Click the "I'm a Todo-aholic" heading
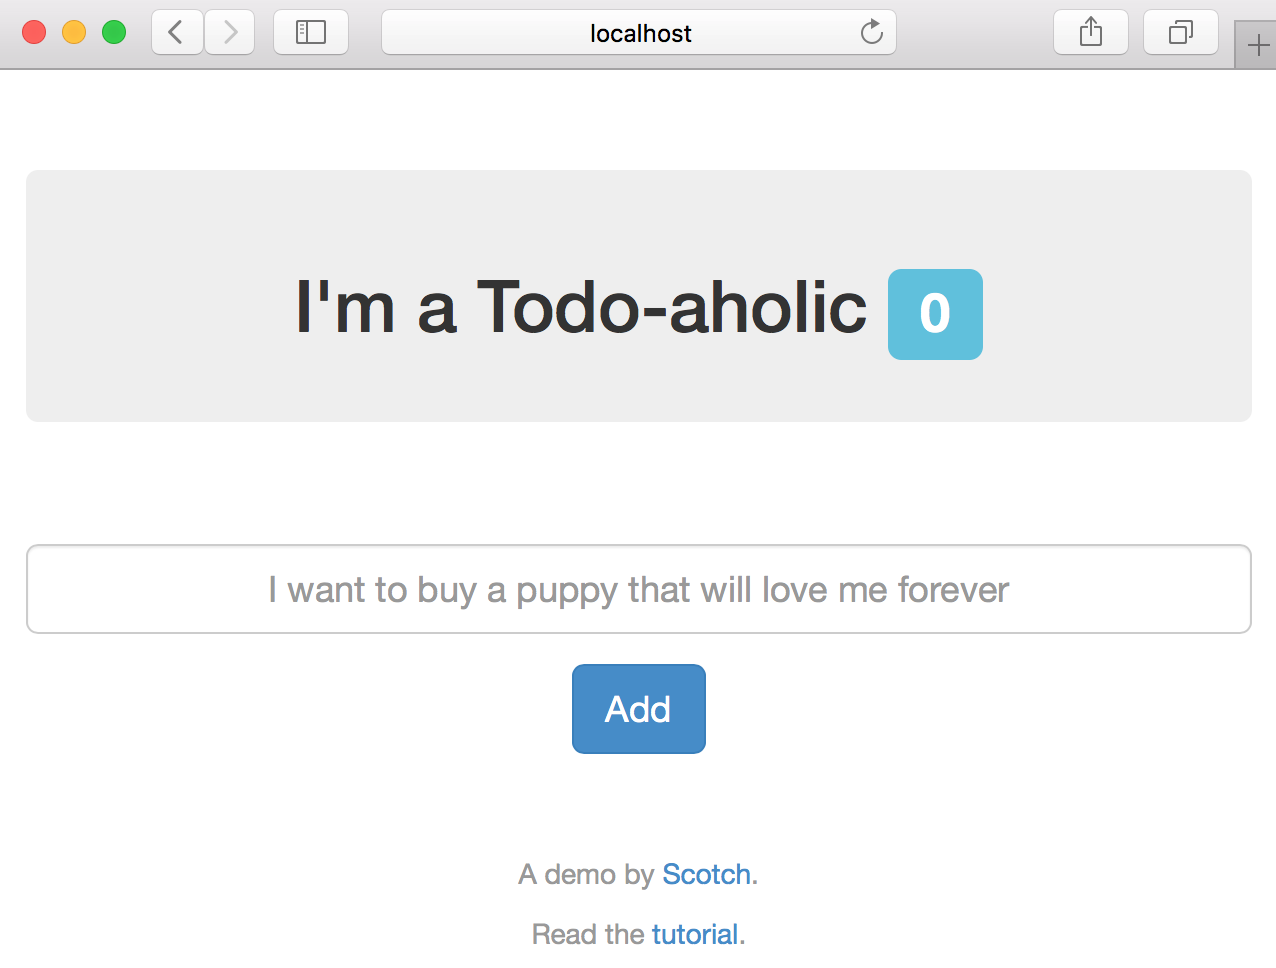 pyautogui.click(x=581, y=307)
